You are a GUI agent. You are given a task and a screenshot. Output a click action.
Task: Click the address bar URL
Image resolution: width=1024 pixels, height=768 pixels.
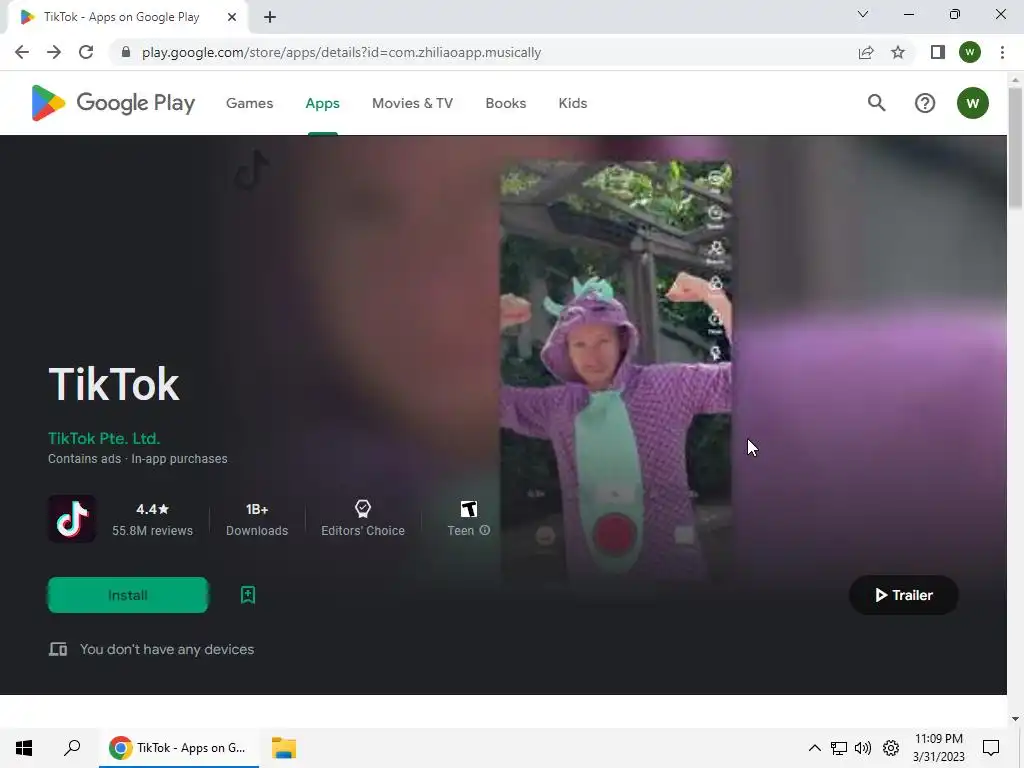click(341, 52)
